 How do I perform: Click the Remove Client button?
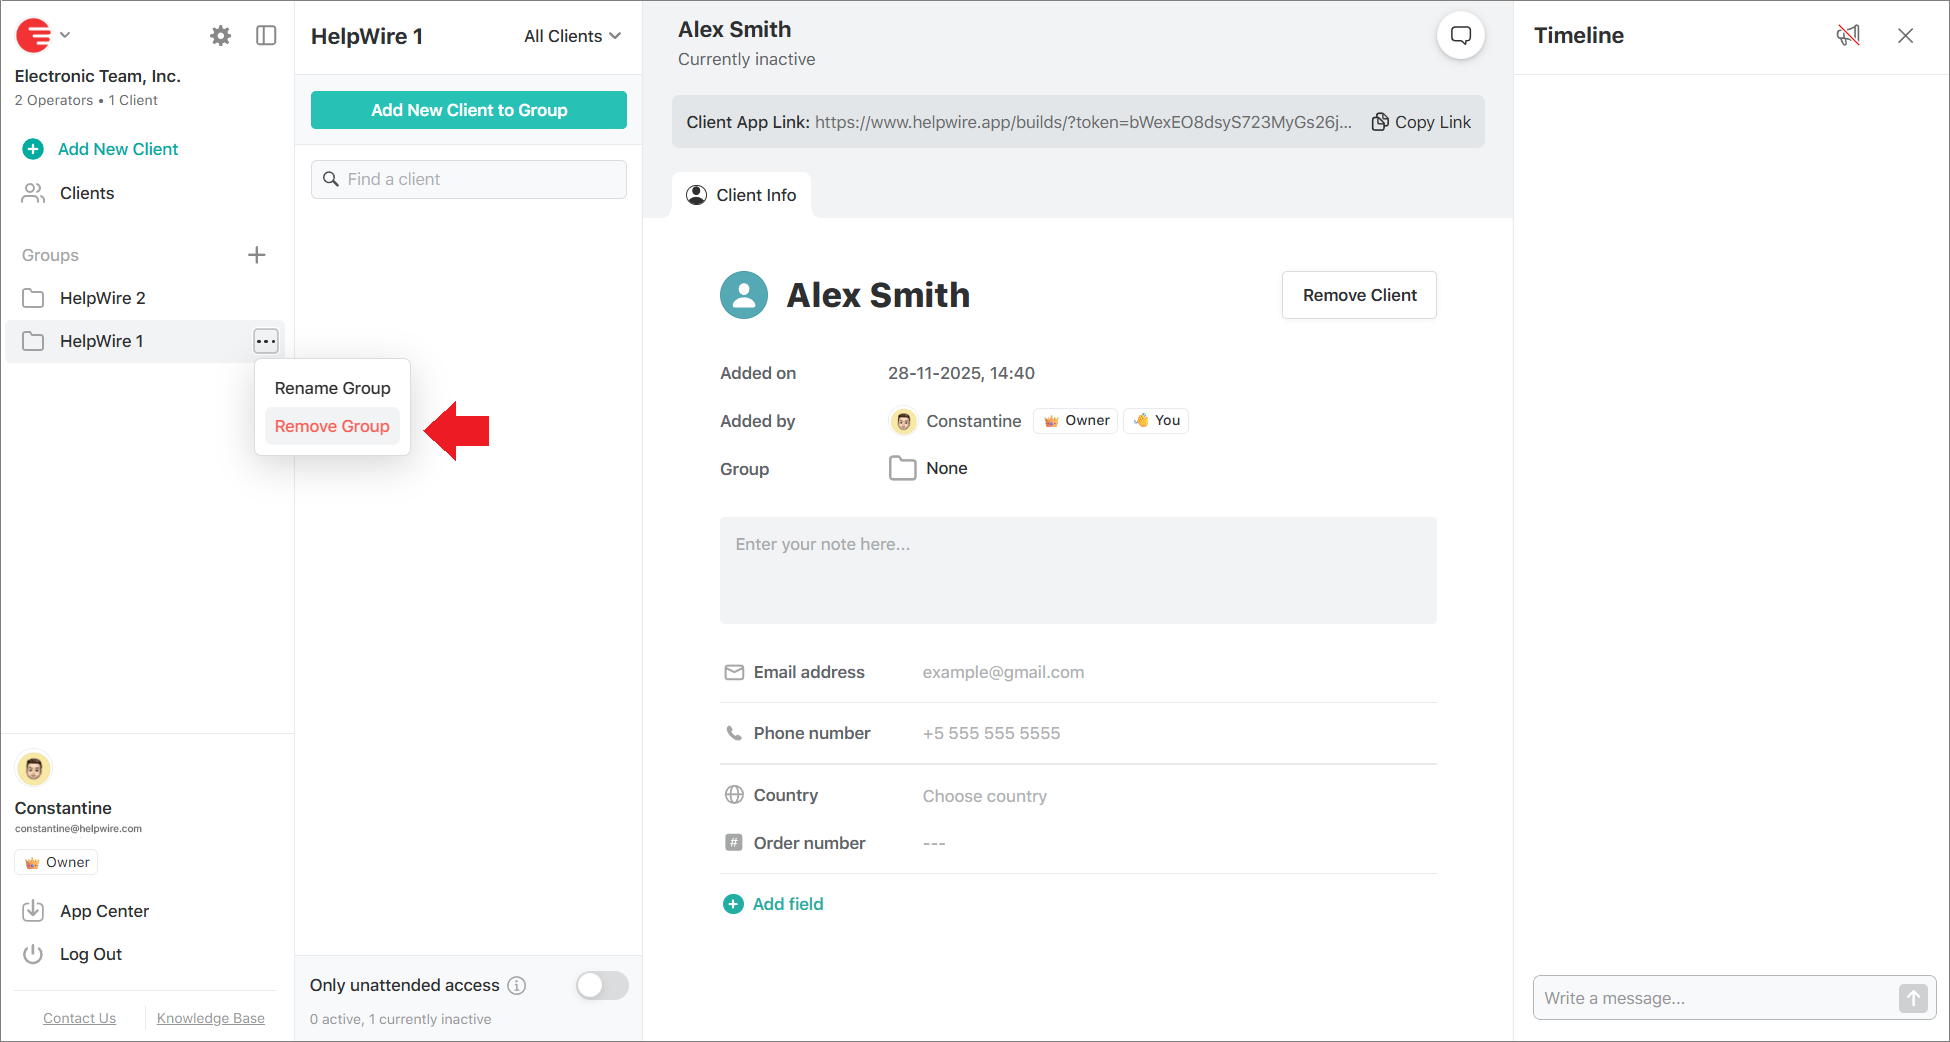tap(1358, 295)
